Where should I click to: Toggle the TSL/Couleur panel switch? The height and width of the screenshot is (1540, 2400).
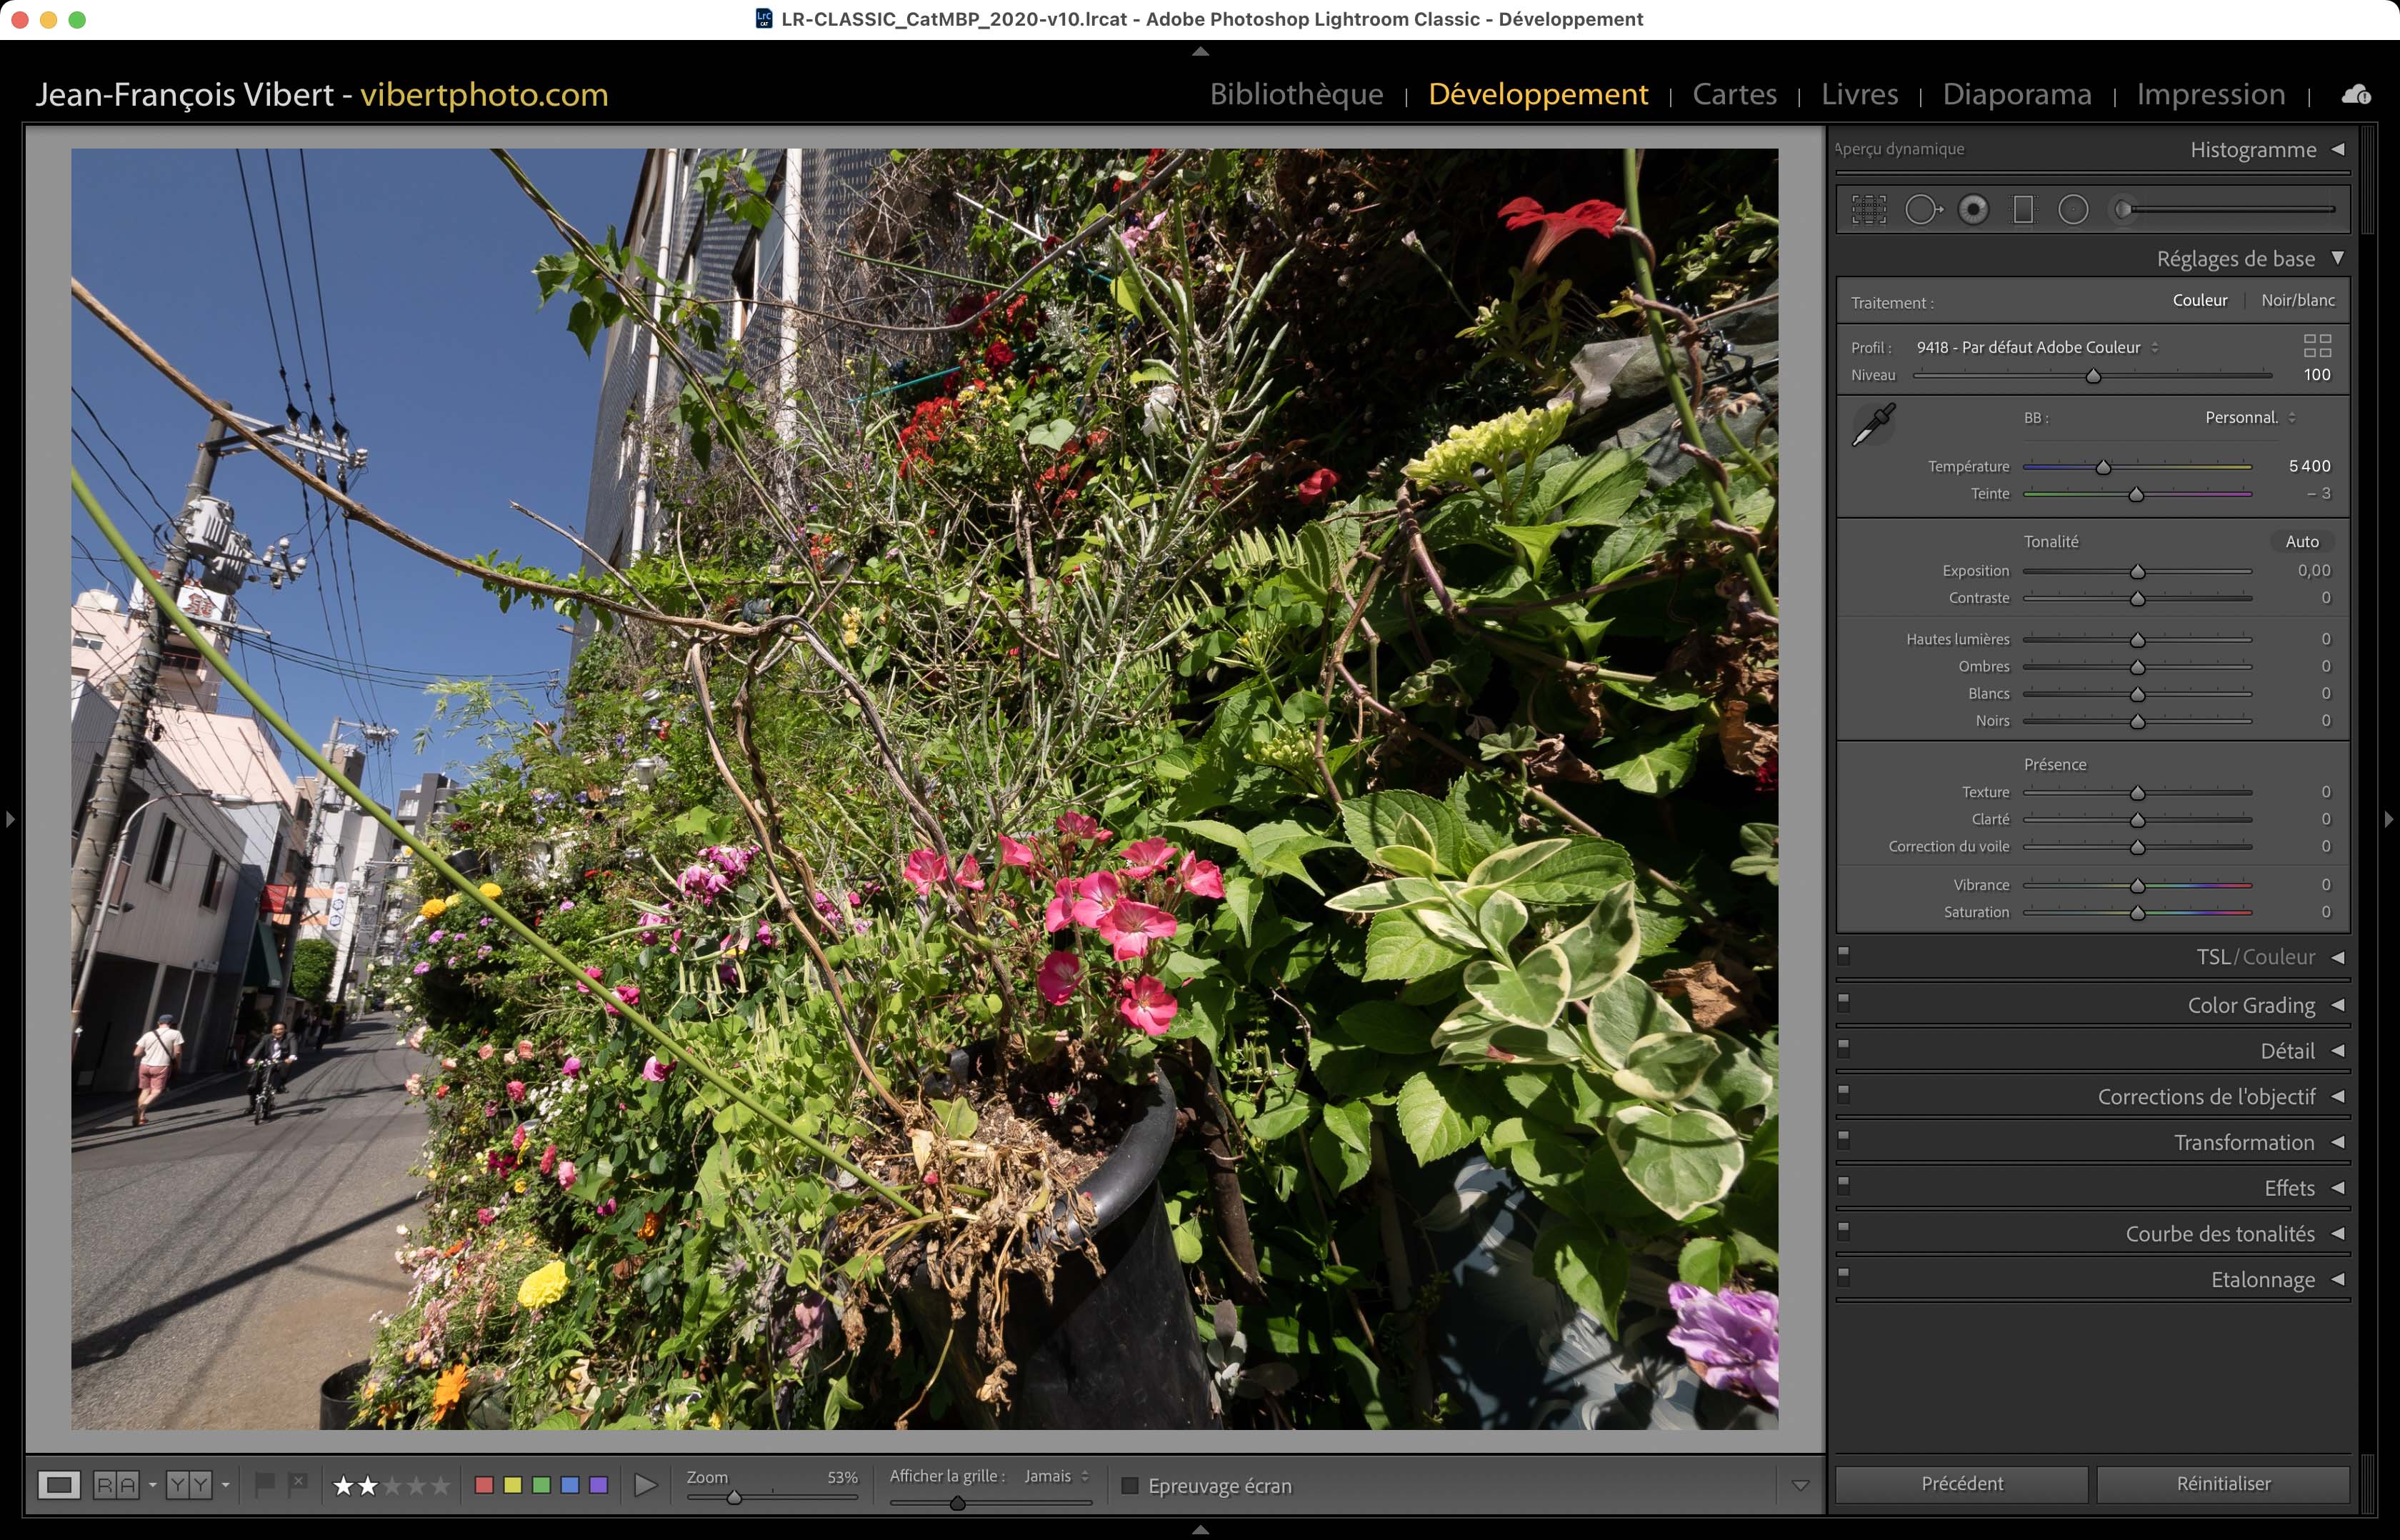pyautogui.click(x=1844, y=954)
